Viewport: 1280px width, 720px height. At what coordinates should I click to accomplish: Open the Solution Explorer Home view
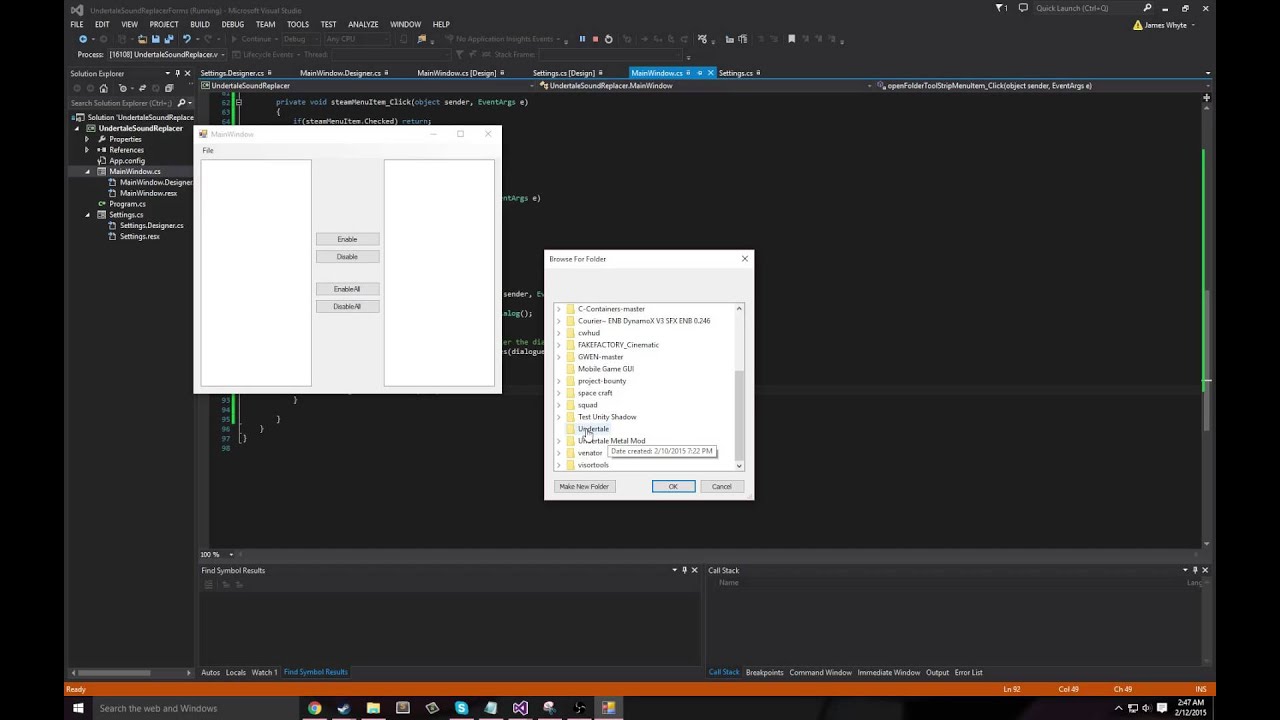[x=103, y=88]
